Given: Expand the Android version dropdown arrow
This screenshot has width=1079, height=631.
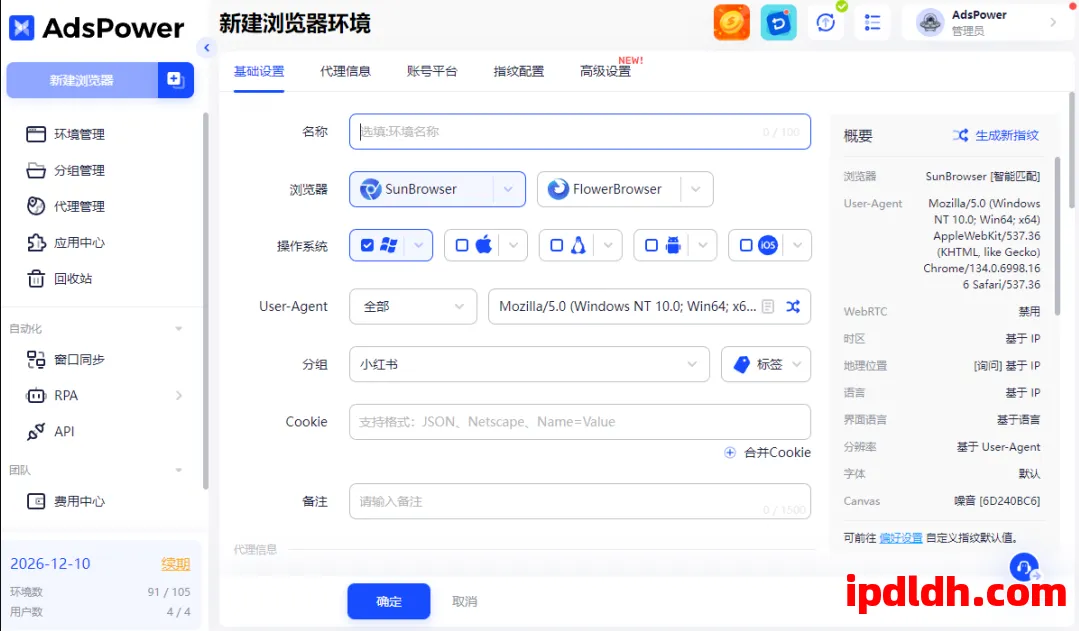Looking at the screenshot, I should point(703,246).
